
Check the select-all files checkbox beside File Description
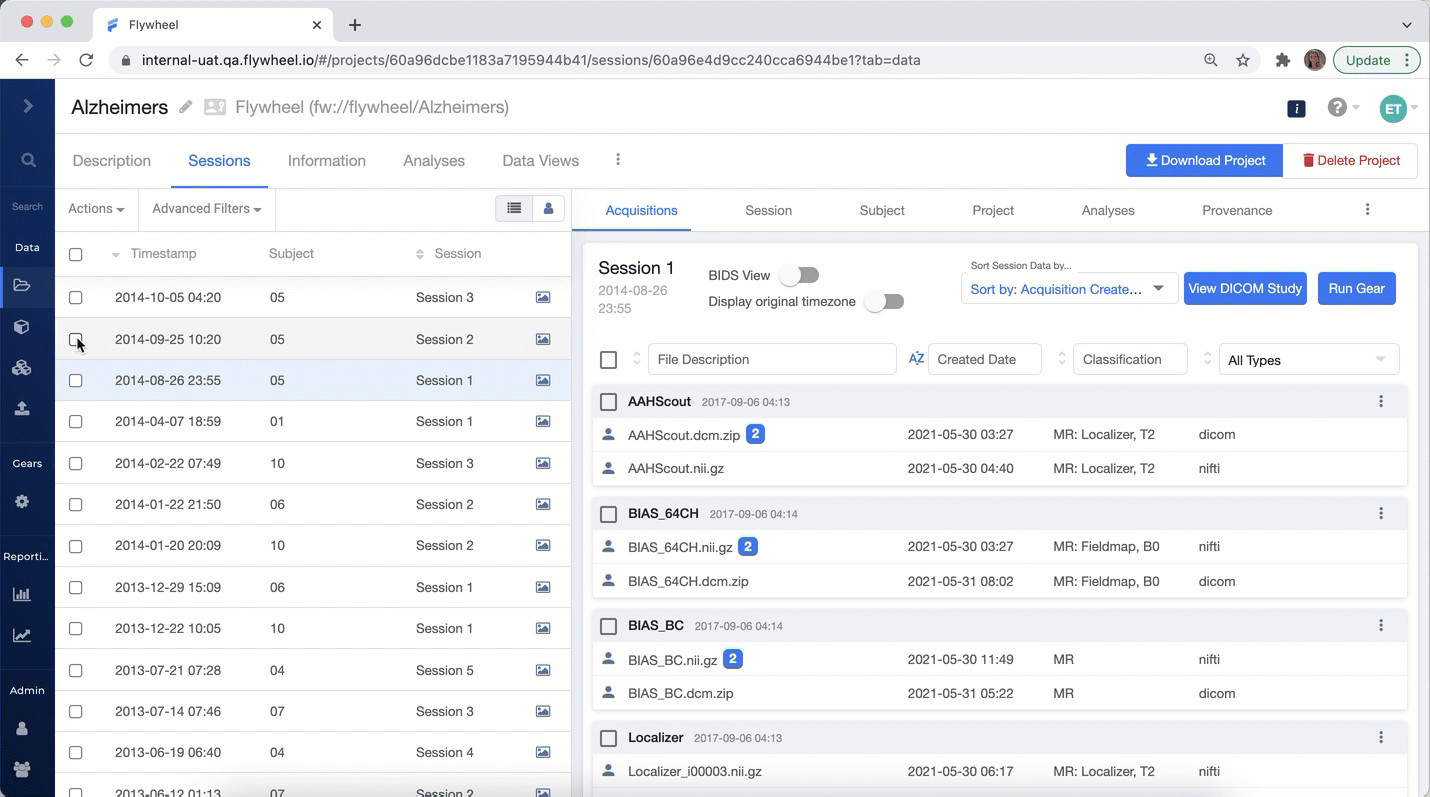608,359
